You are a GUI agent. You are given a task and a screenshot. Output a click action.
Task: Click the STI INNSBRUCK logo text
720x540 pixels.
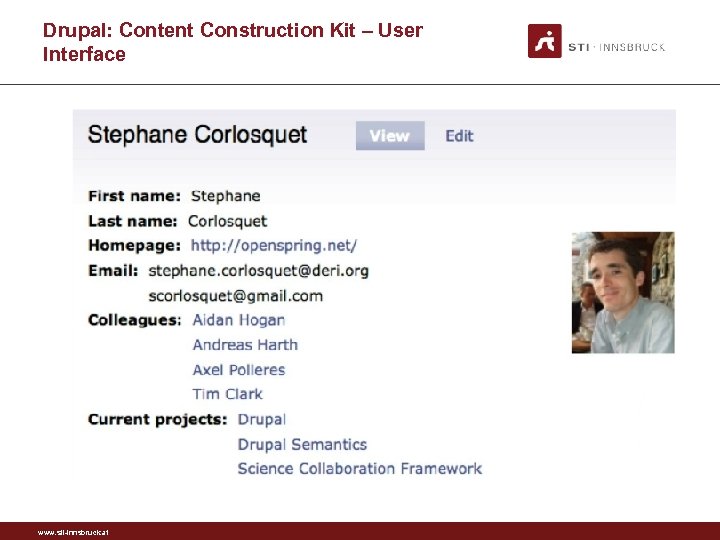[617, 47]
